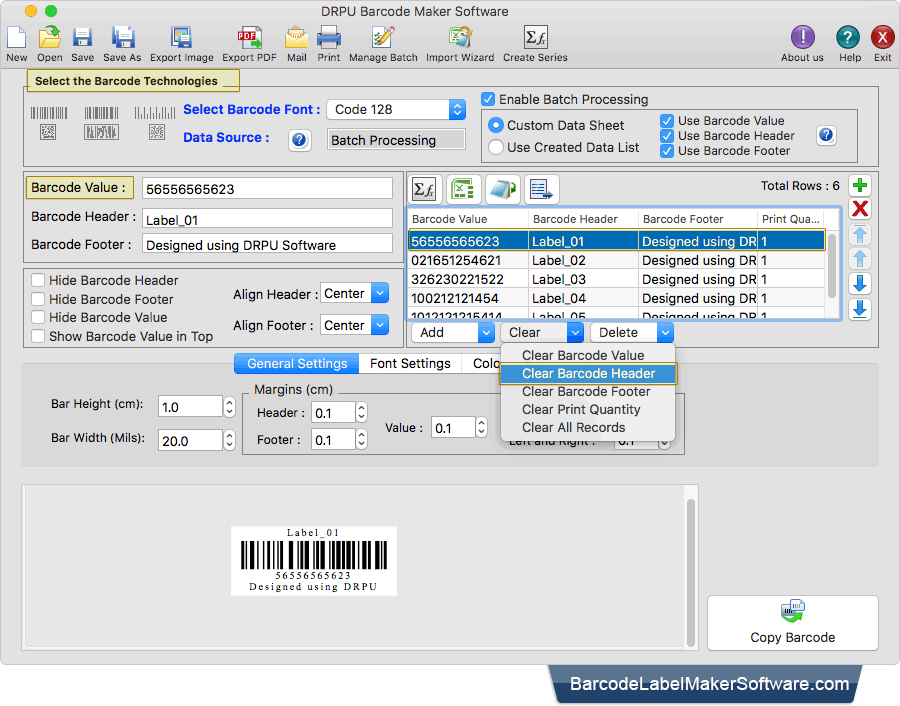Toggle the Use Barcode Header checkbox

[666, 136]
